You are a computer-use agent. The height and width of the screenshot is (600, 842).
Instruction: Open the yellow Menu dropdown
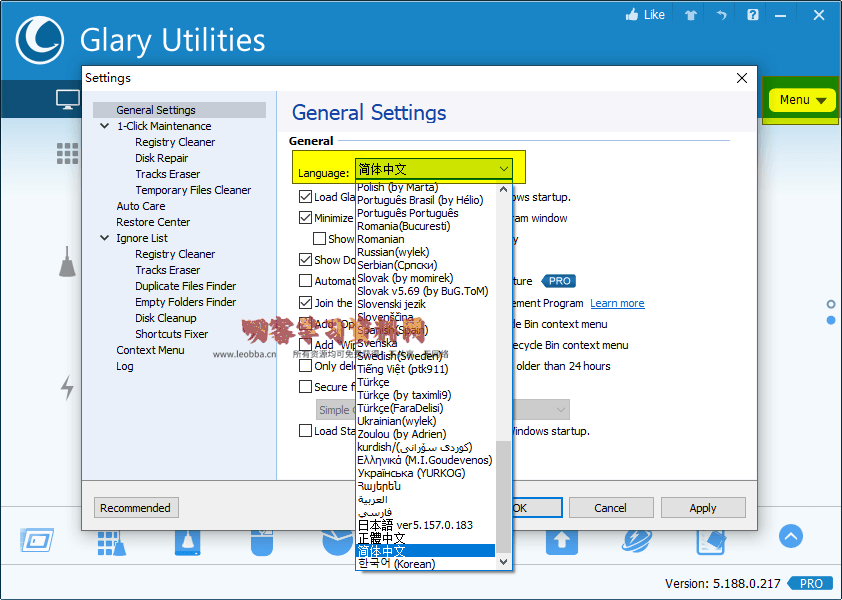[803, 100]
